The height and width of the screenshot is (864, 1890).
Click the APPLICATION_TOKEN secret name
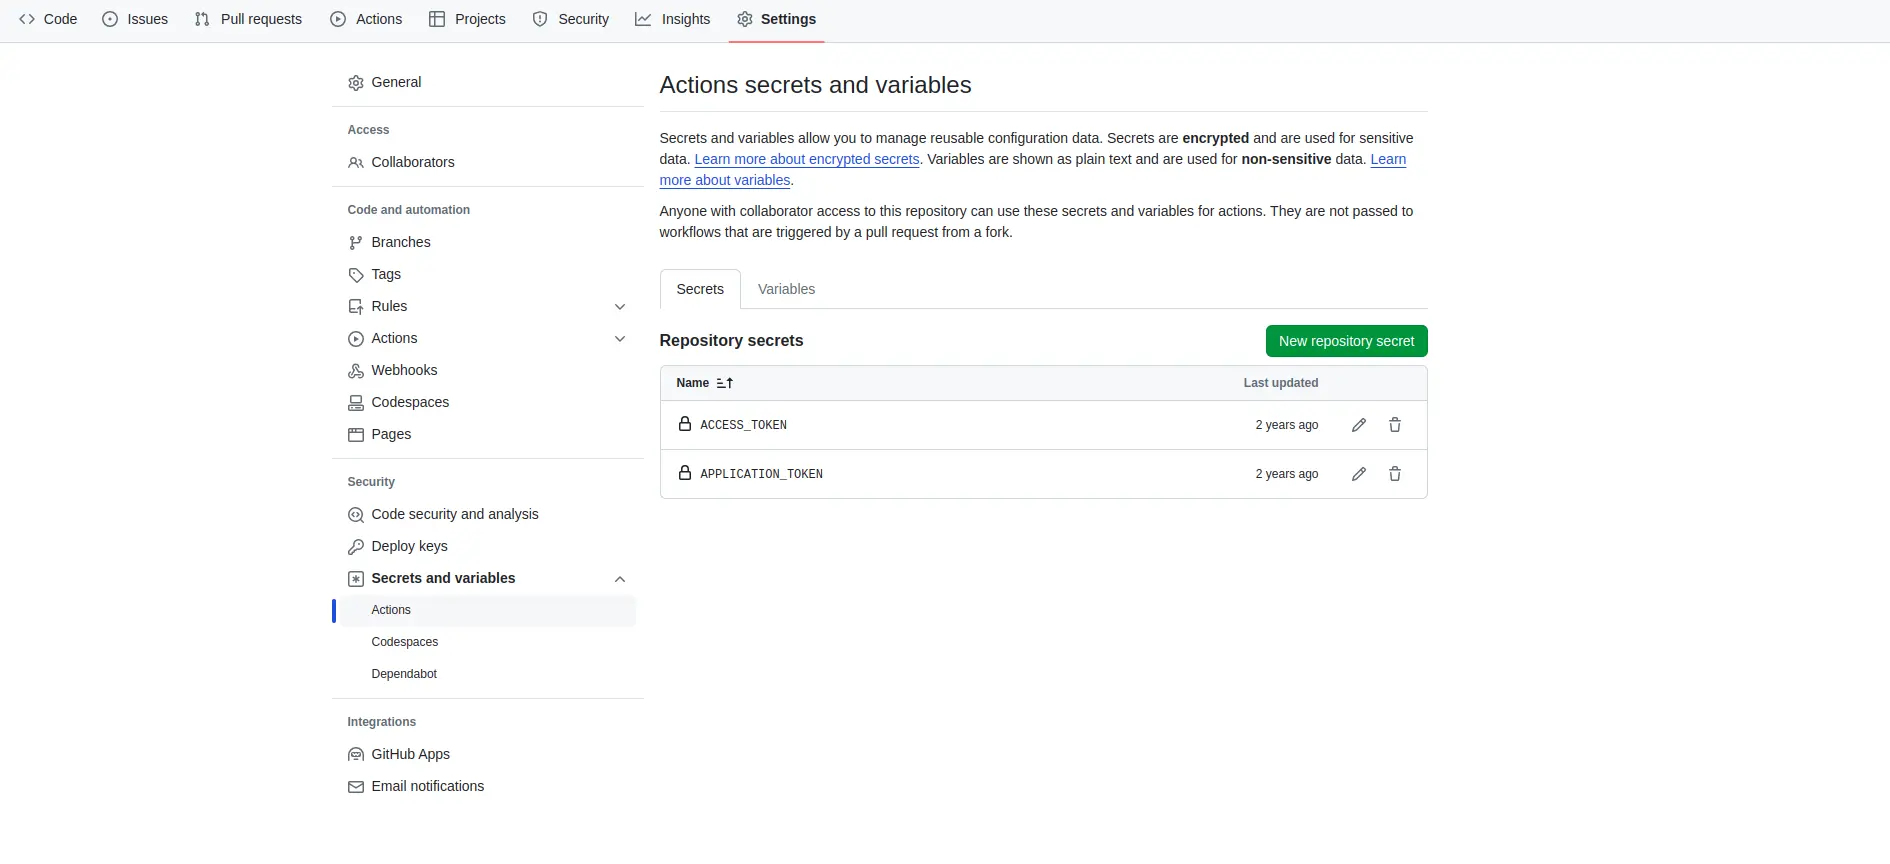[761, 474]
